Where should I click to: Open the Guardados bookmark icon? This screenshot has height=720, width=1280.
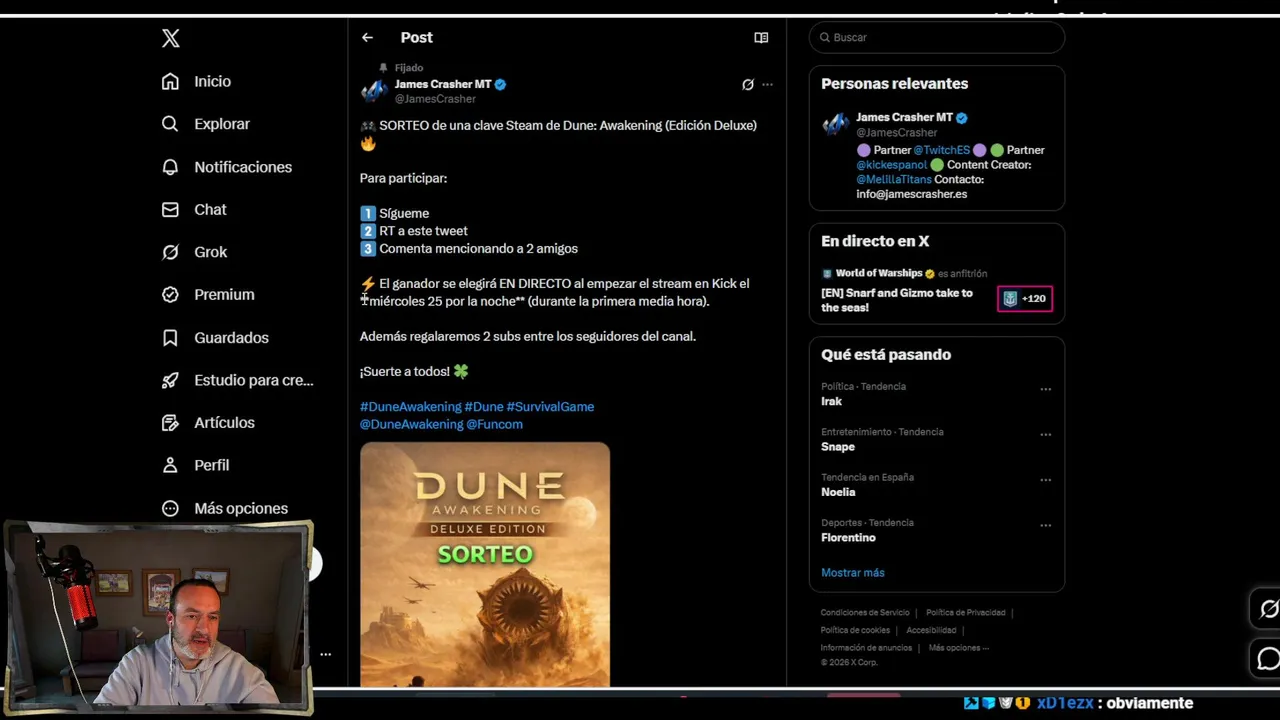pos(170,337)
